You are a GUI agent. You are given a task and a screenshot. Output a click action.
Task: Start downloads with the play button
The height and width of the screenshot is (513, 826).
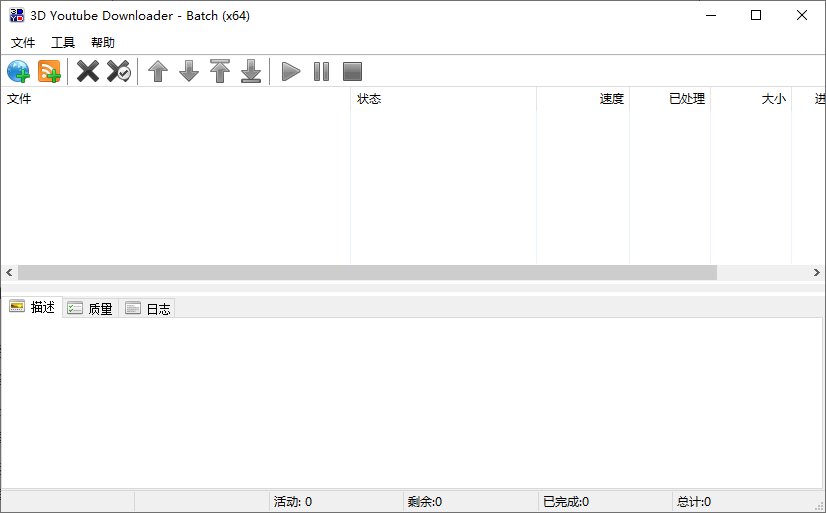[290, 71]
